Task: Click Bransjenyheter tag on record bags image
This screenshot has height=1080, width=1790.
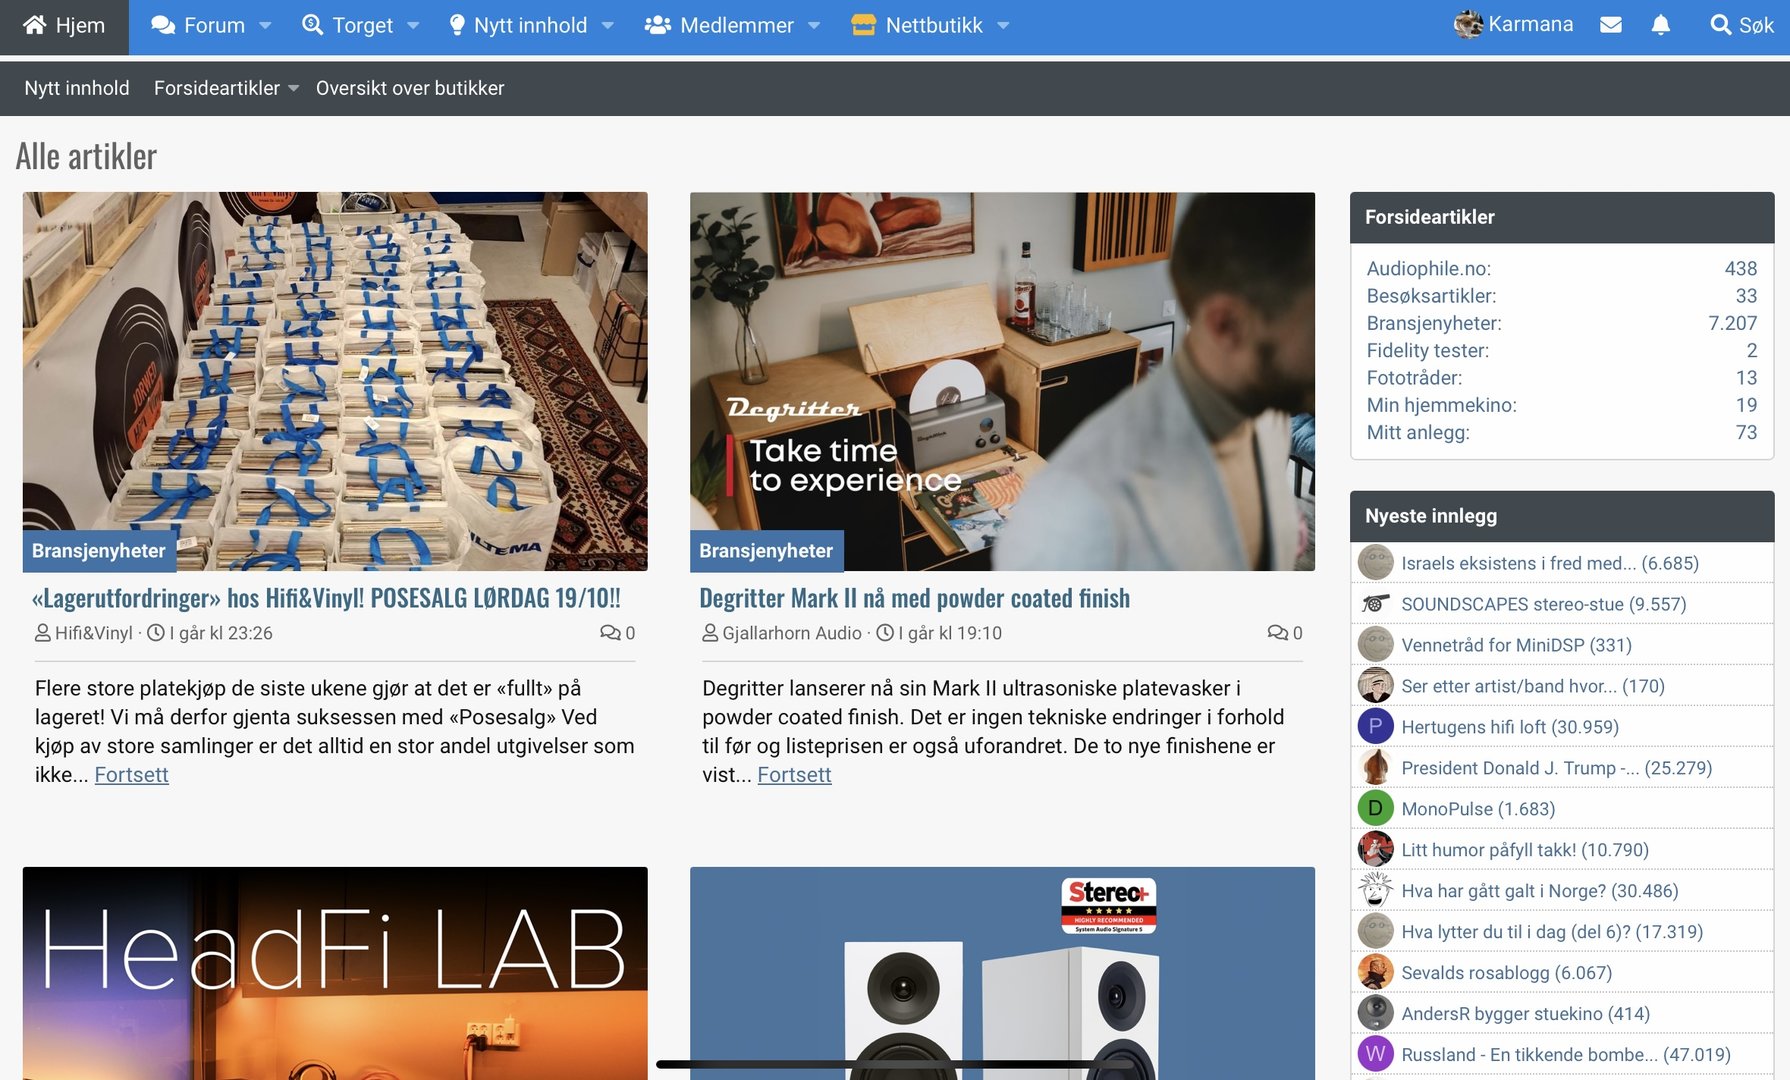Action: 99,551
